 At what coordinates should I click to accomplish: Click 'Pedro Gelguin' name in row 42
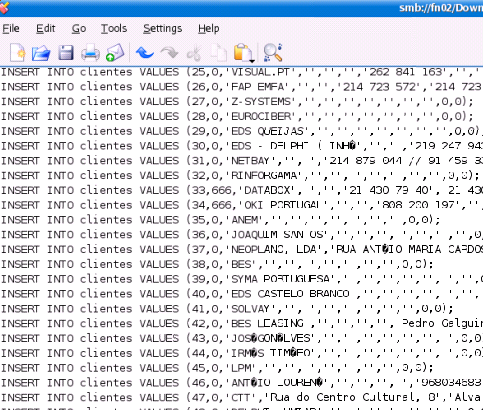442,323
